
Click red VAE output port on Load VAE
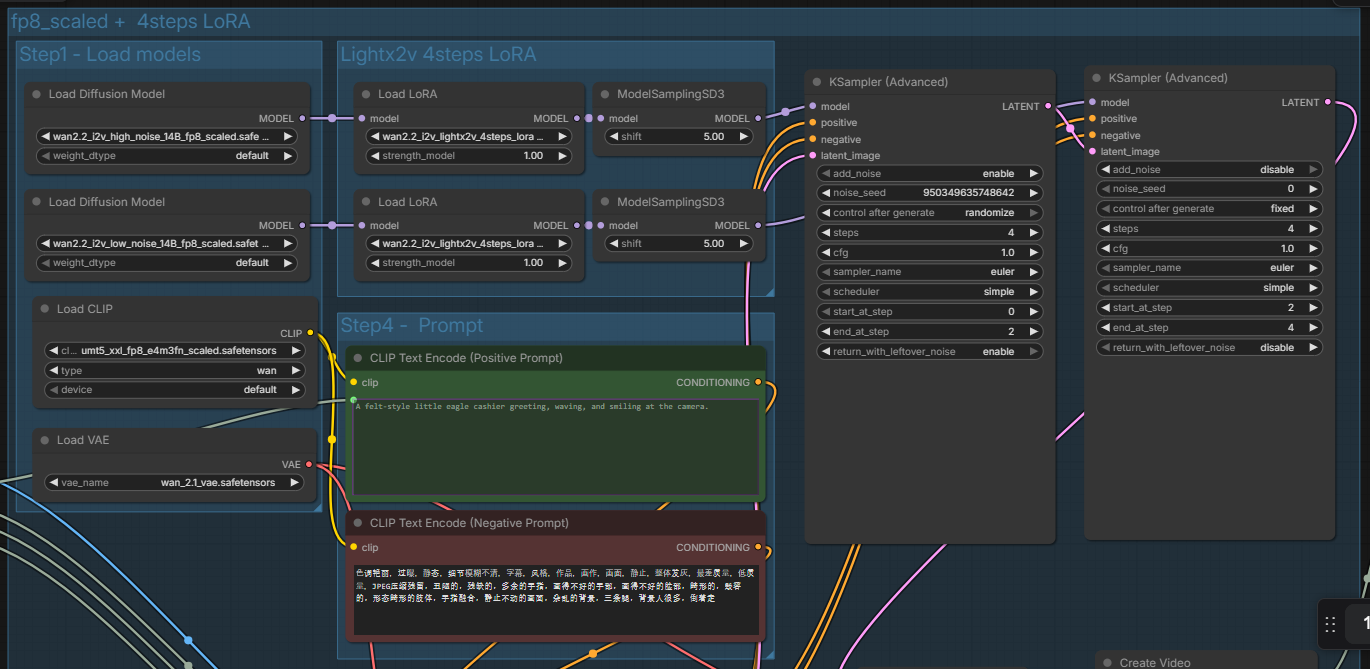coord(309,464)
